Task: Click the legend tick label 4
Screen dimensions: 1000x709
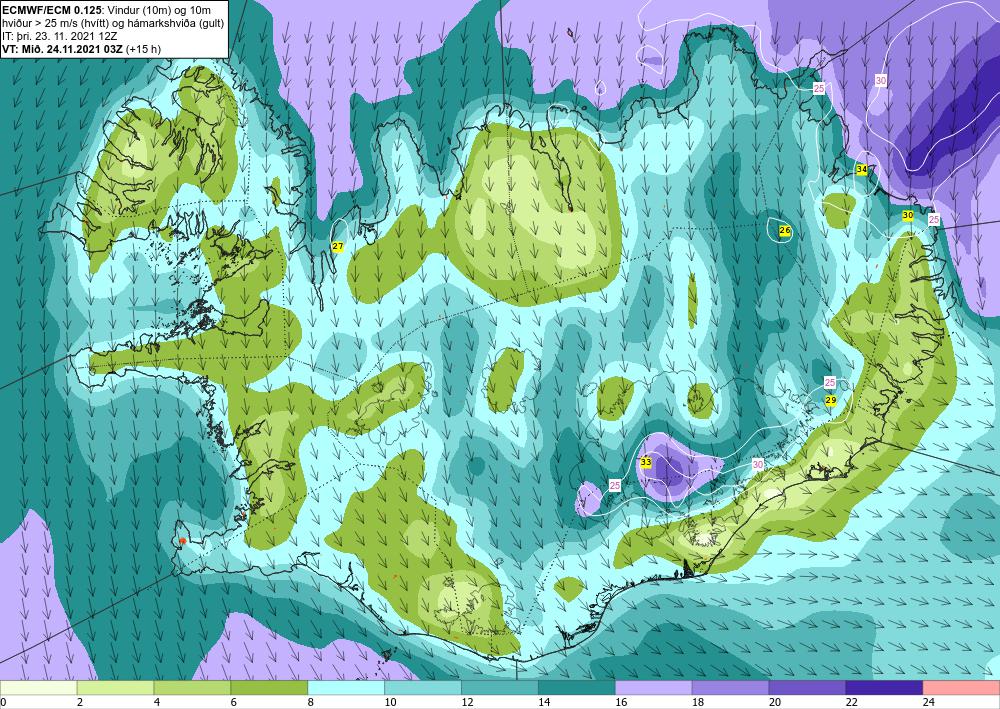Action: [157, 703]
